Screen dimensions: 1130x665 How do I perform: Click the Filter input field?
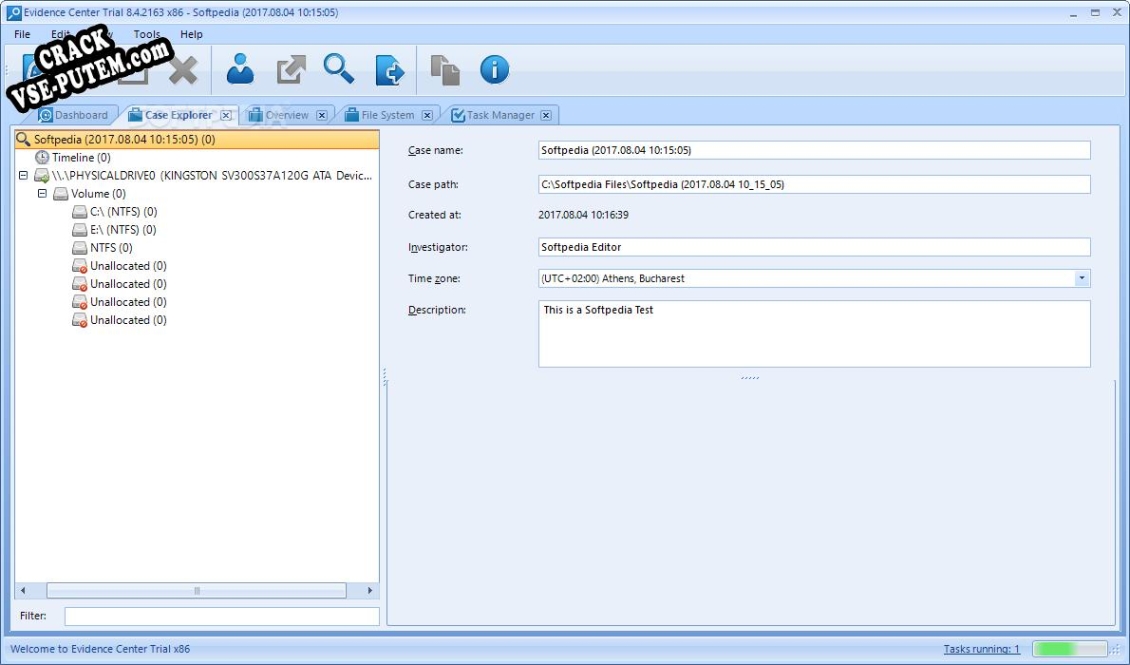[x=221, y=616]
